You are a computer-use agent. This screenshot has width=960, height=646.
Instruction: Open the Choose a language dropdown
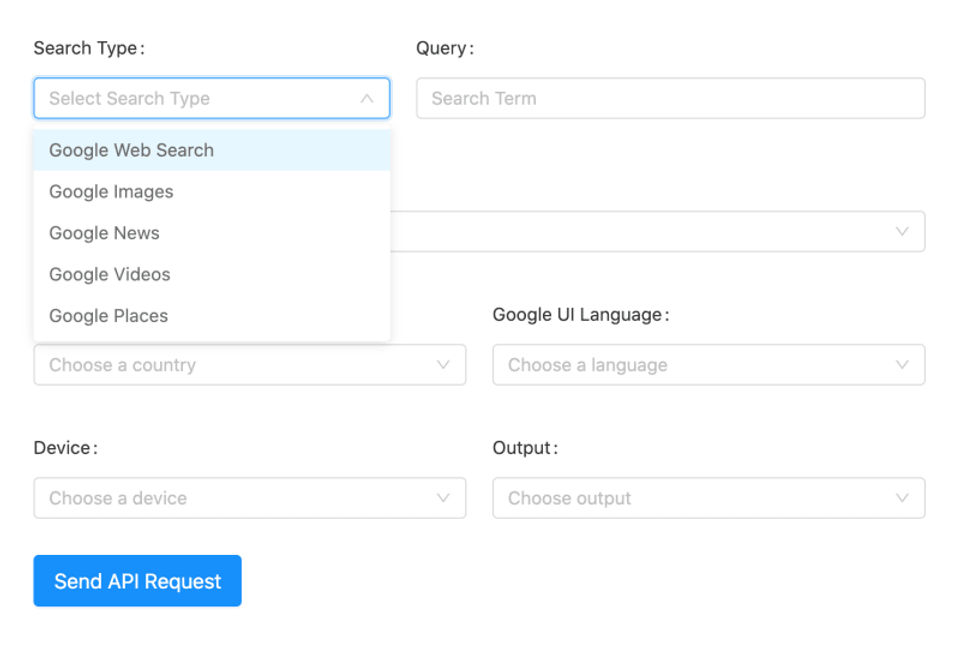click(x=708, y=365)
